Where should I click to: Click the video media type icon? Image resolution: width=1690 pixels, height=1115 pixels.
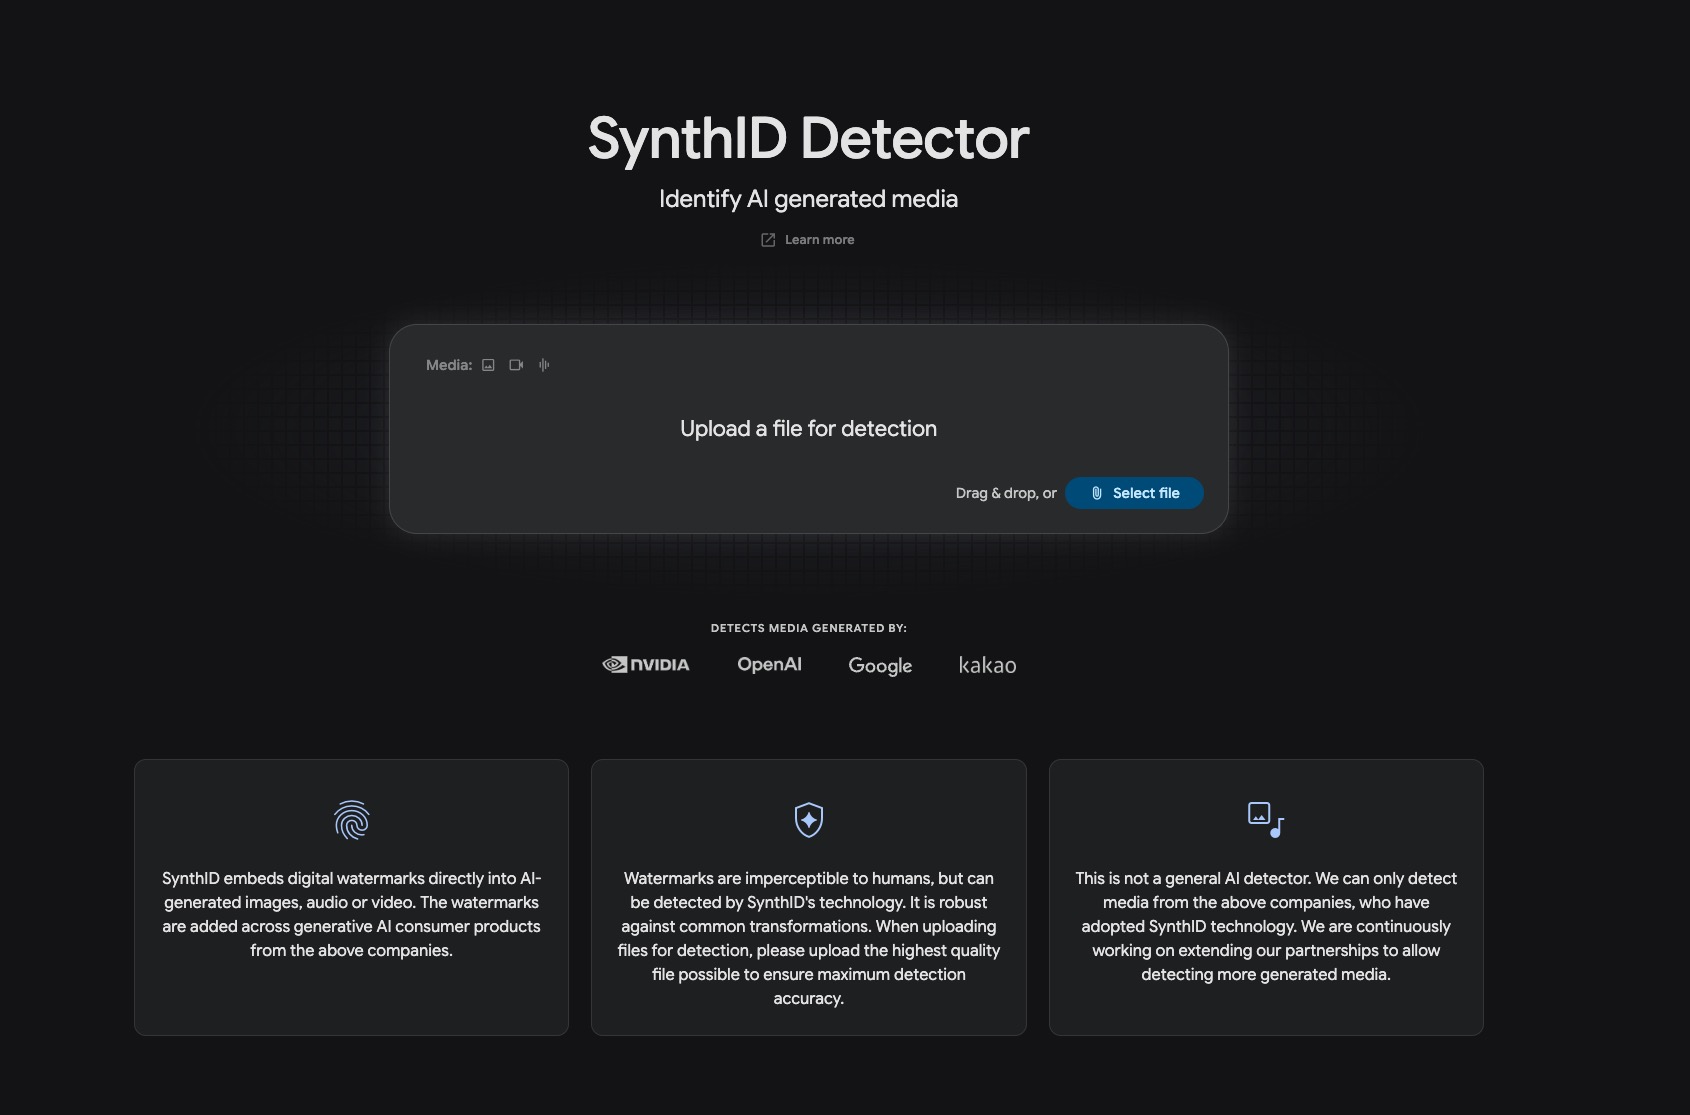pyautogui.click(x=516, y=365)
